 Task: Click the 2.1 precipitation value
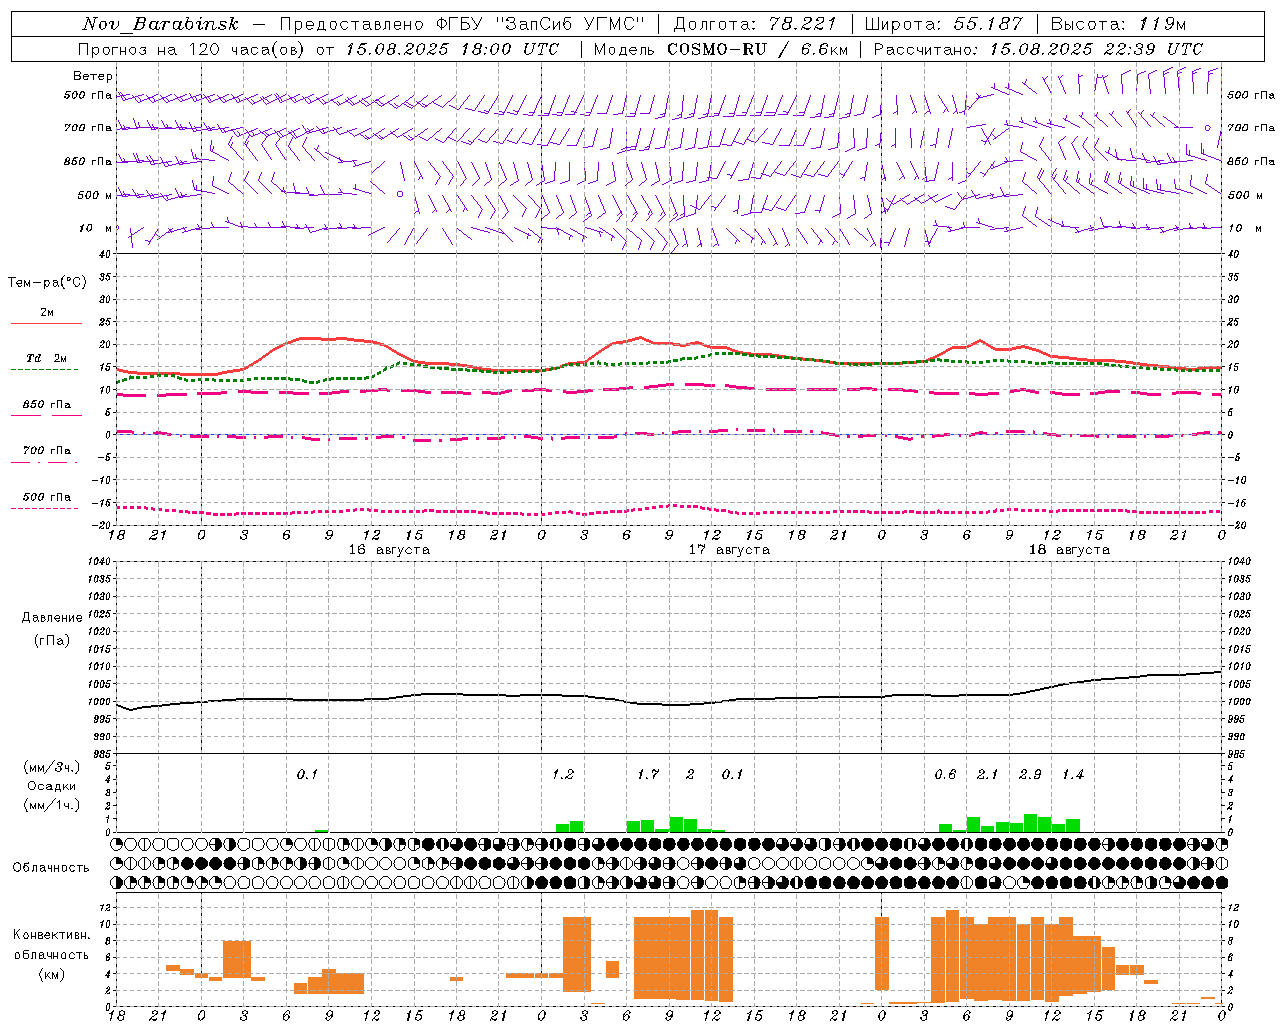[x=987, y=774]
